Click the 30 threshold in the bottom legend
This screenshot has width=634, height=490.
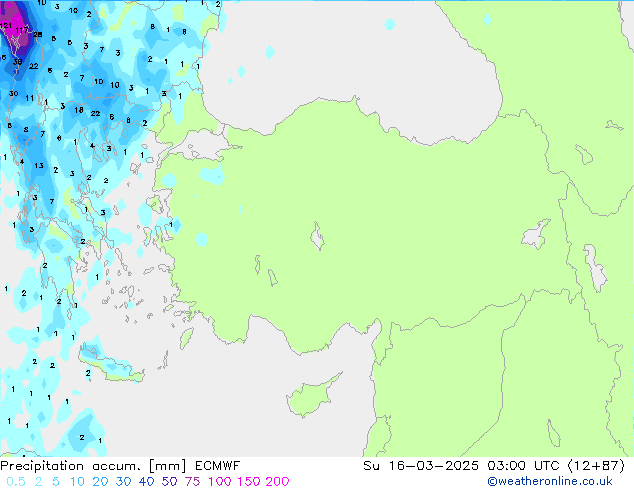pos(123,482)
